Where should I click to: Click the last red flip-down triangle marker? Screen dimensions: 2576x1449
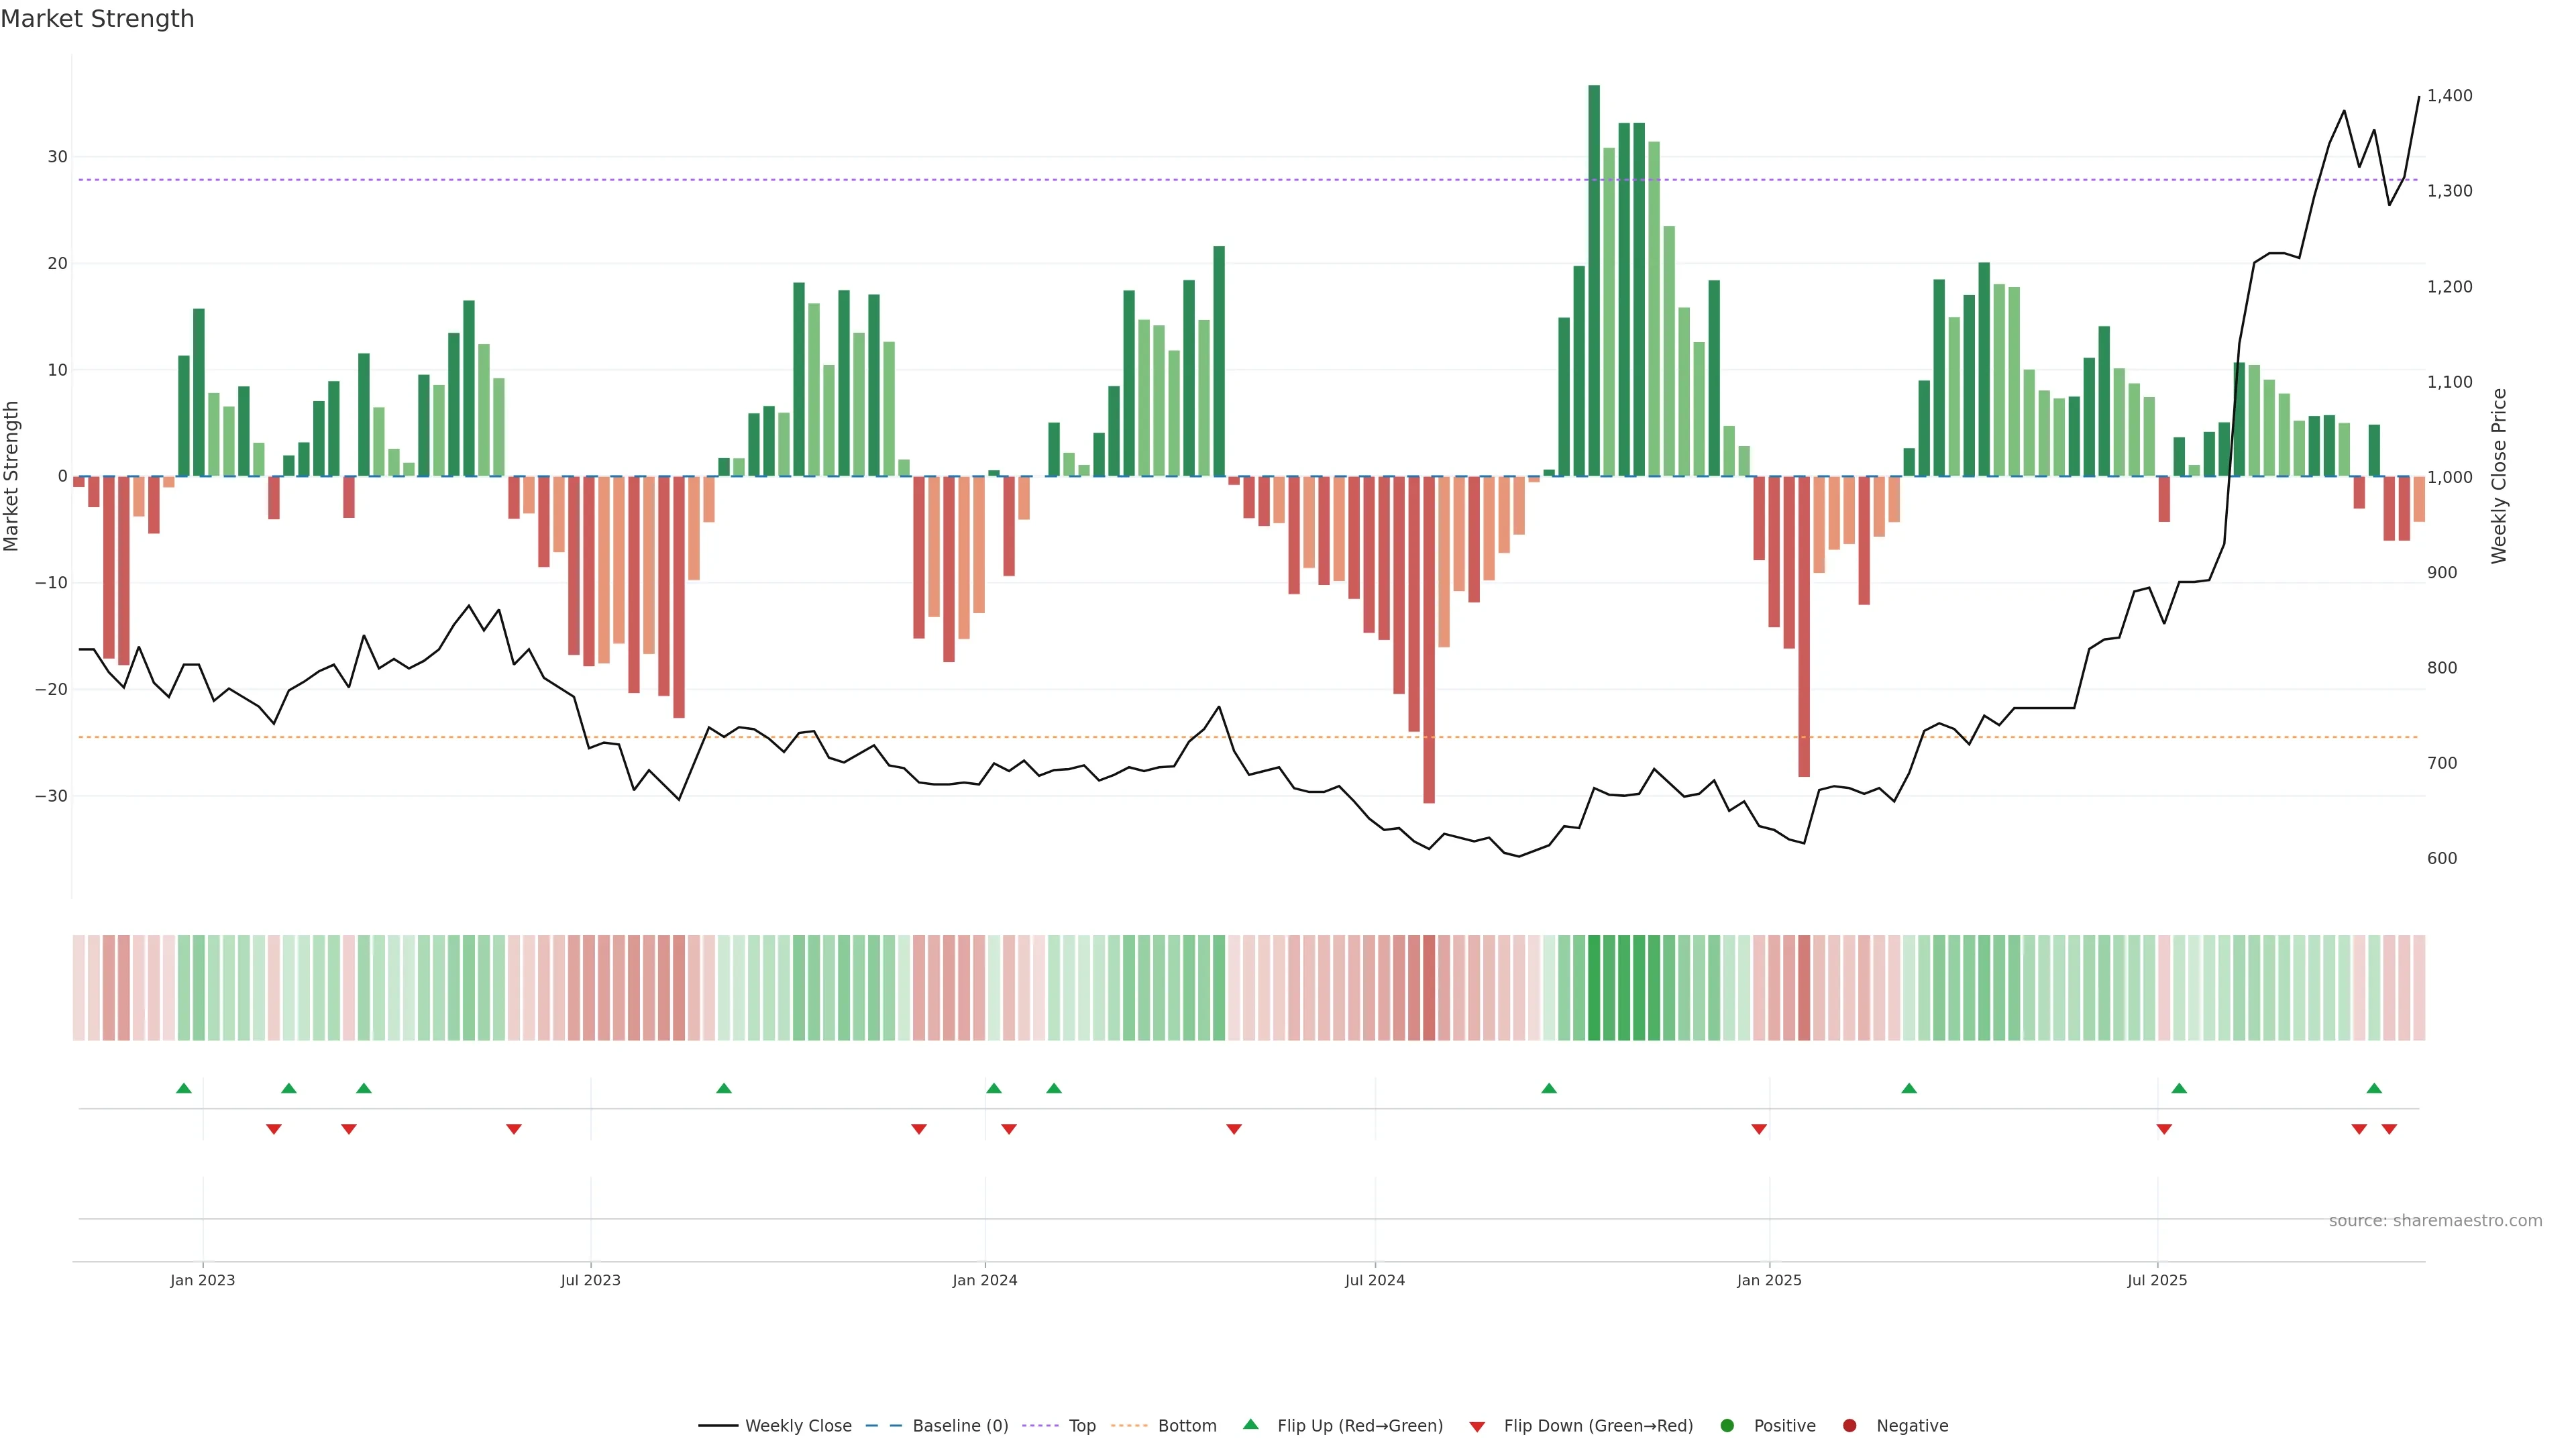[x=2389, y=1129]
